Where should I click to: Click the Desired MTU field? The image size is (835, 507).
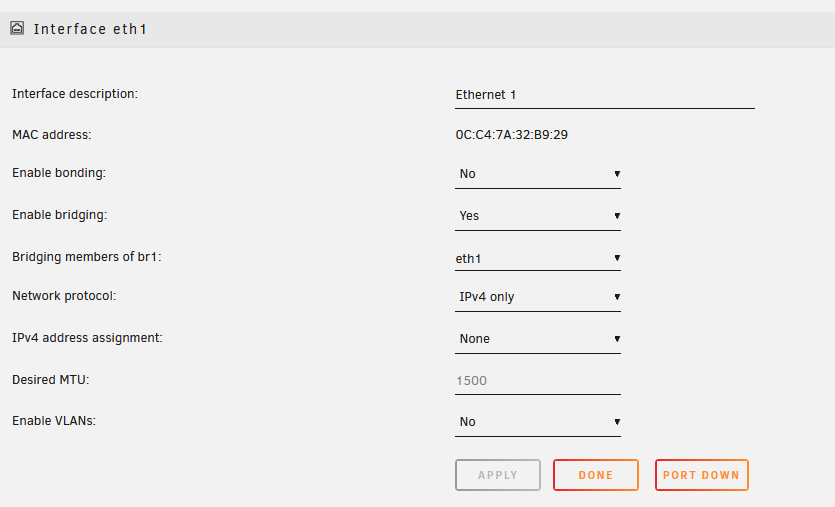click(x=538, y=381)
